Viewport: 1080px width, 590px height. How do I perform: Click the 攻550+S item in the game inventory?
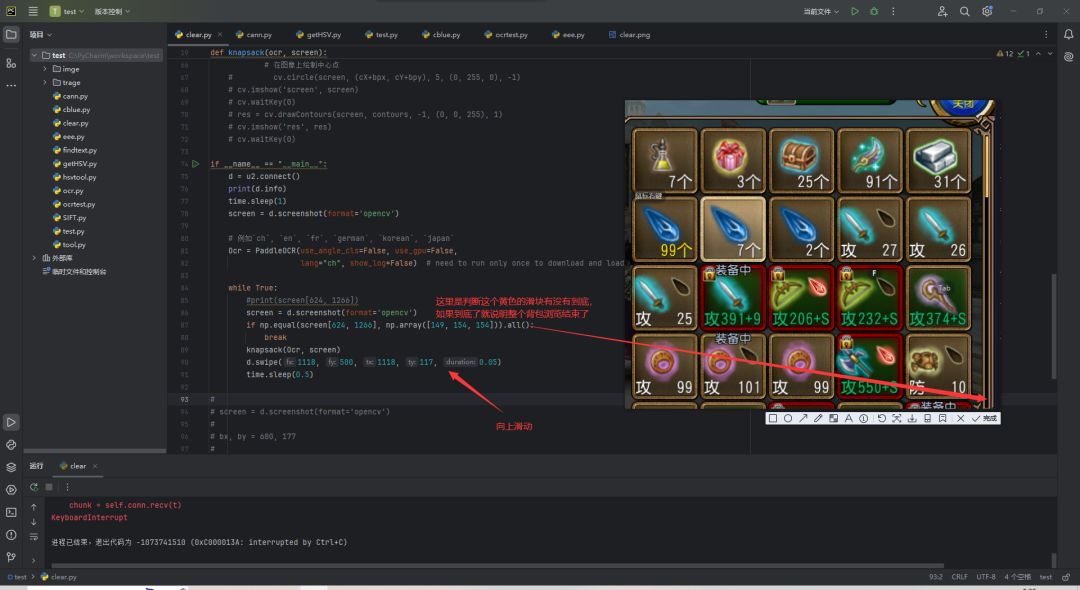[x=869, y=366]
